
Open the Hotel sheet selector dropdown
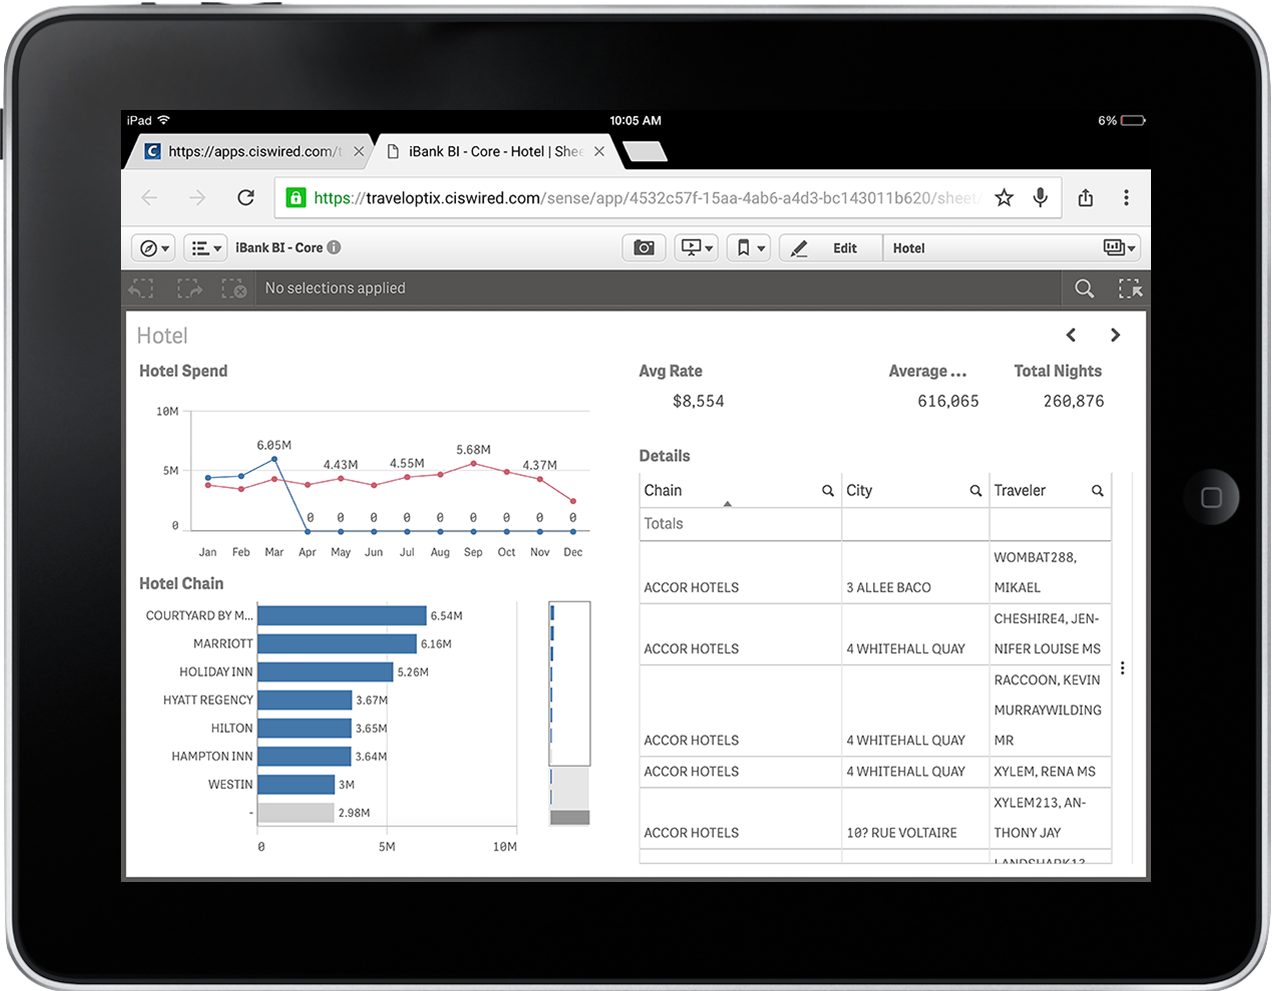coord(1011,248)
